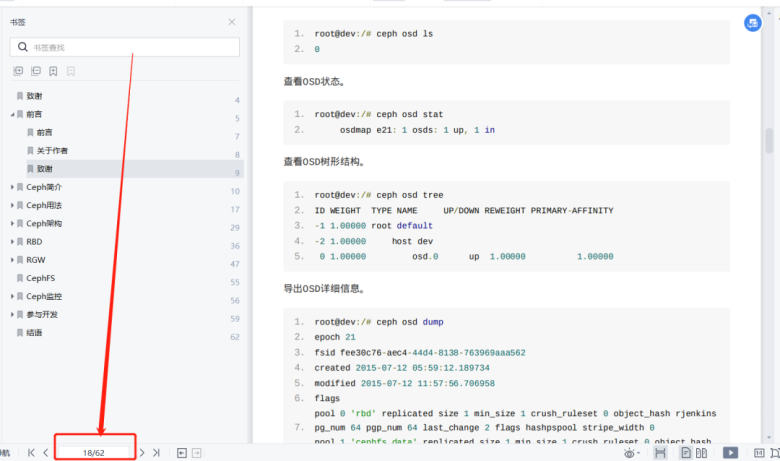Select the fit width view icon
The image size is (780, 461).
coord(660,453)
